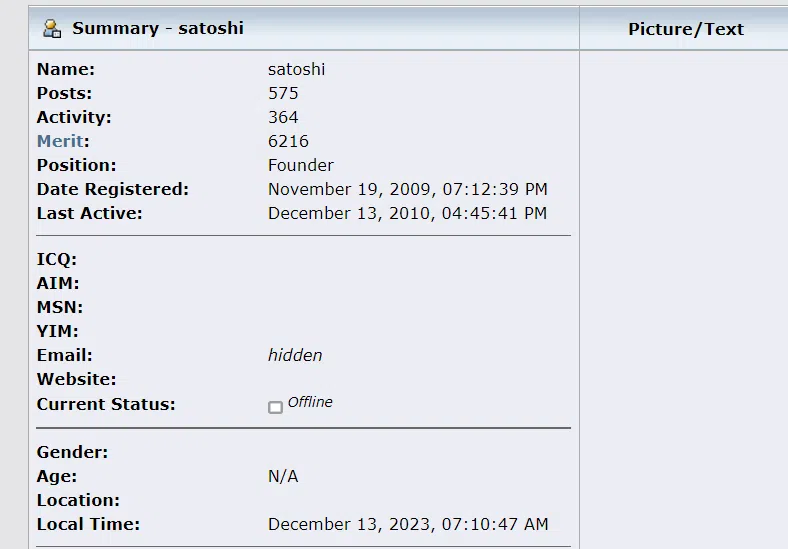Image resolution: width=788 pixels, height=549 pixels.
Task: Click the Local Time value December 13, 2023
Action: [x=408, y=524]
